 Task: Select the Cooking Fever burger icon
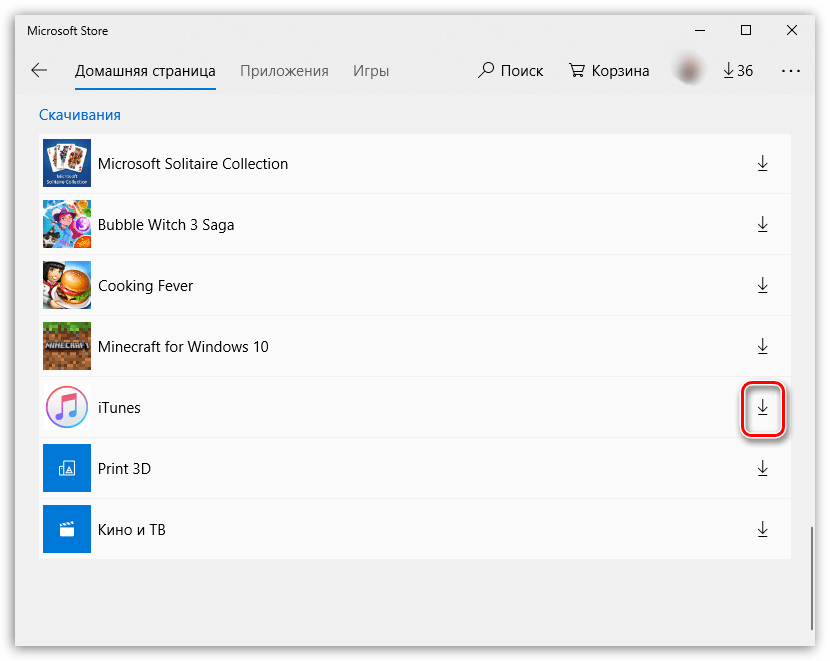(x=66, y=285)
